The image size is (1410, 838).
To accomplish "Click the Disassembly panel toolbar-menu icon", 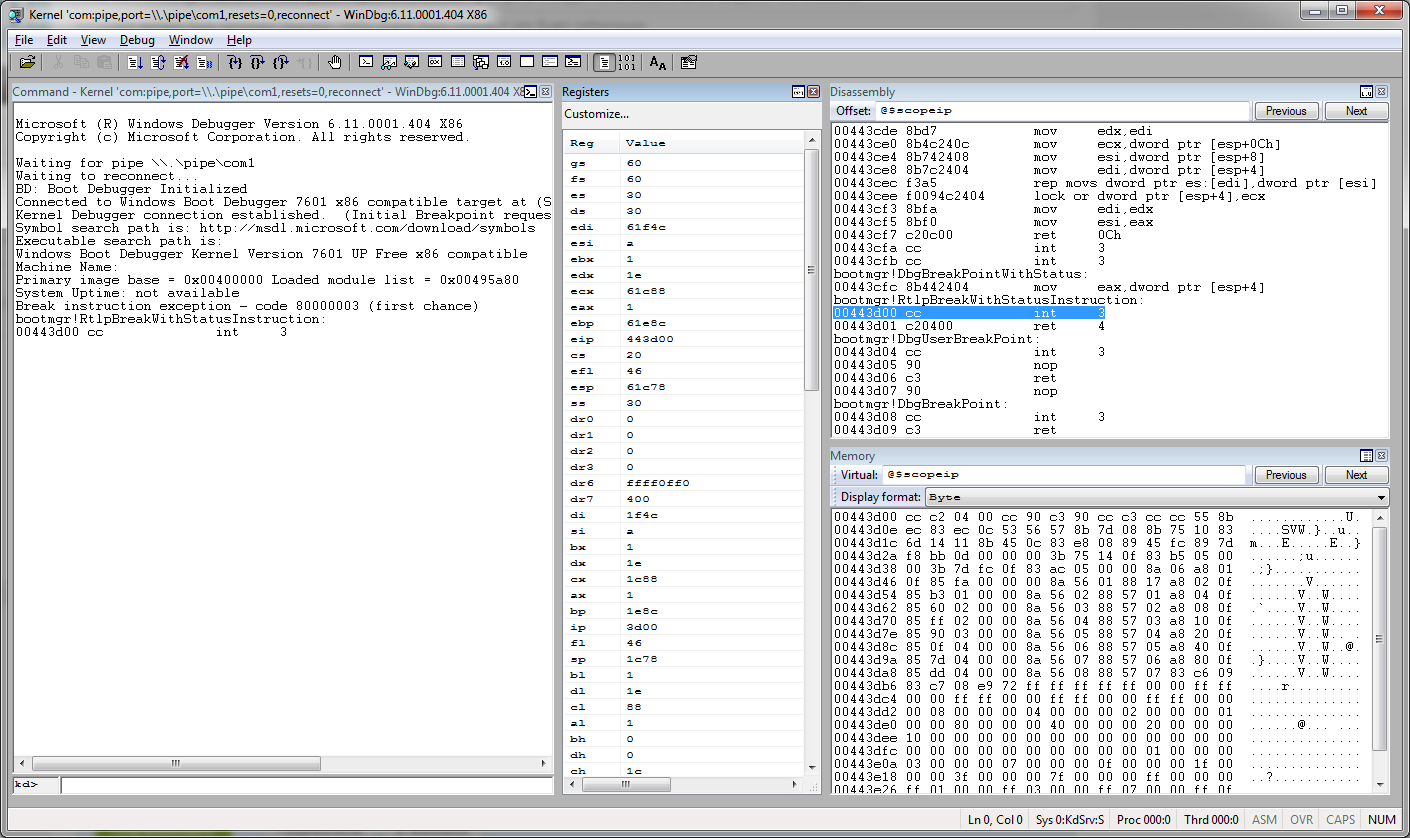I will pos(1366,92).
